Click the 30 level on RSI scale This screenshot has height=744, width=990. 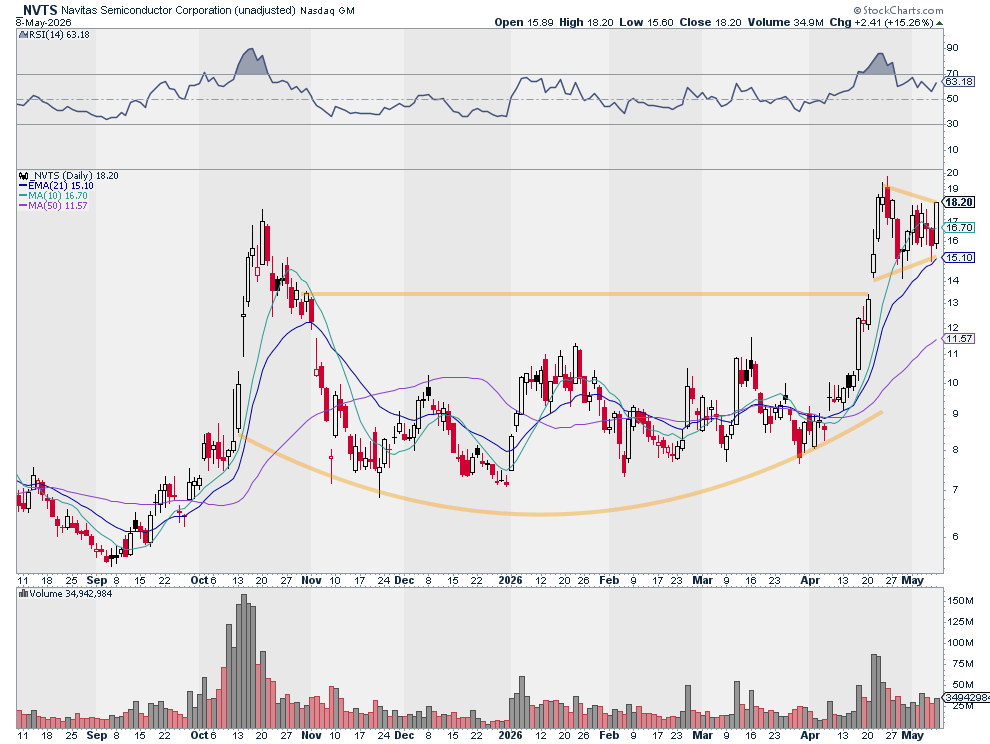pyautogui.click(x=952, y=124)
